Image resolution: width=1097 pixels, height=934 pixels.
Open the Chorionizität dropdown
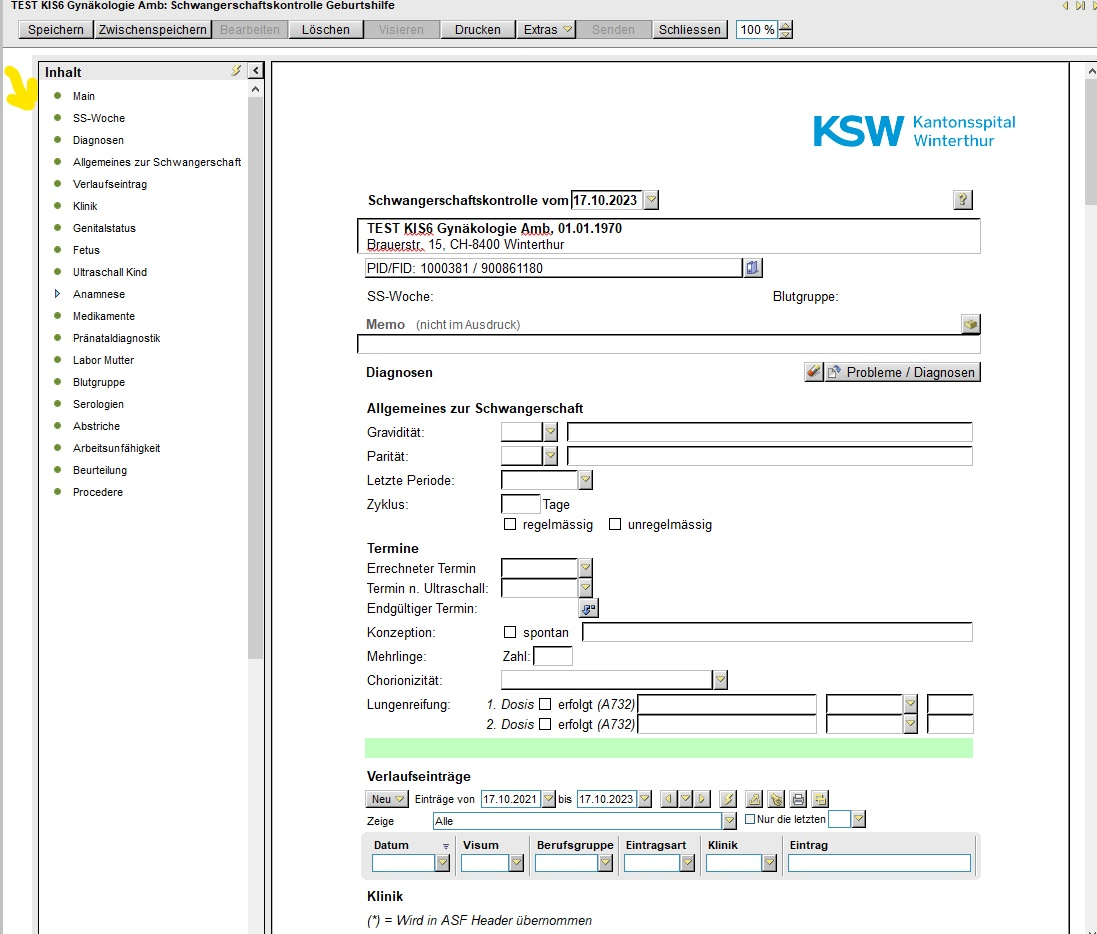[720, 680]
